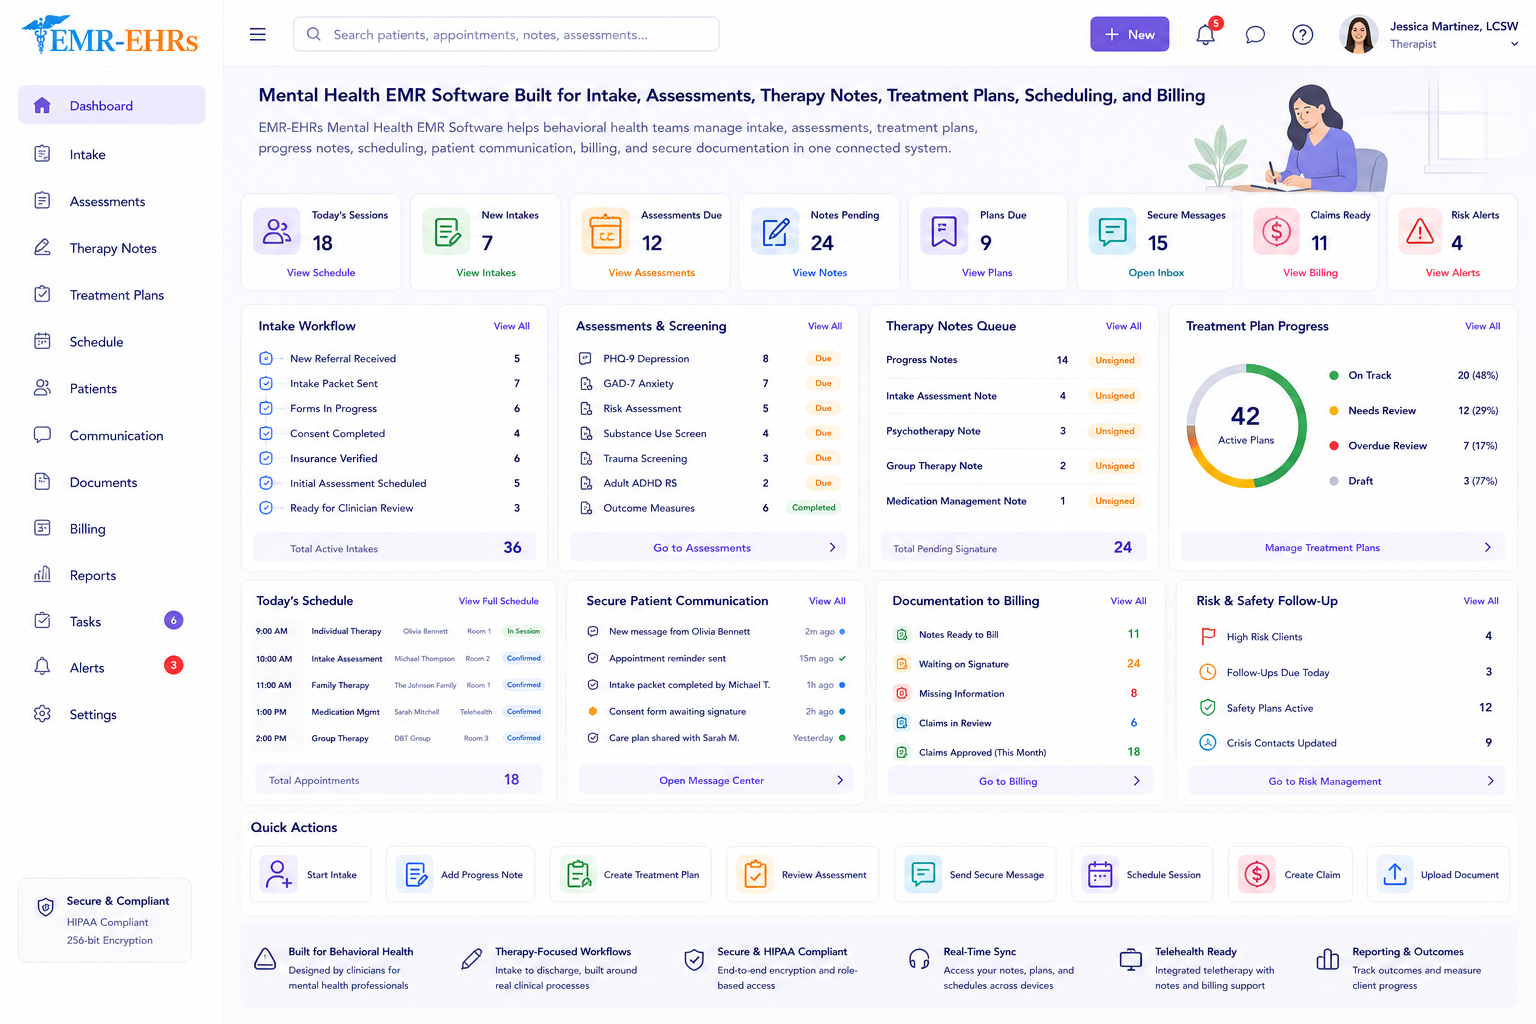The image size is (1536, 1024).
Task: Click the High Risk Clients flag icon
Action: pos(1208,636)
